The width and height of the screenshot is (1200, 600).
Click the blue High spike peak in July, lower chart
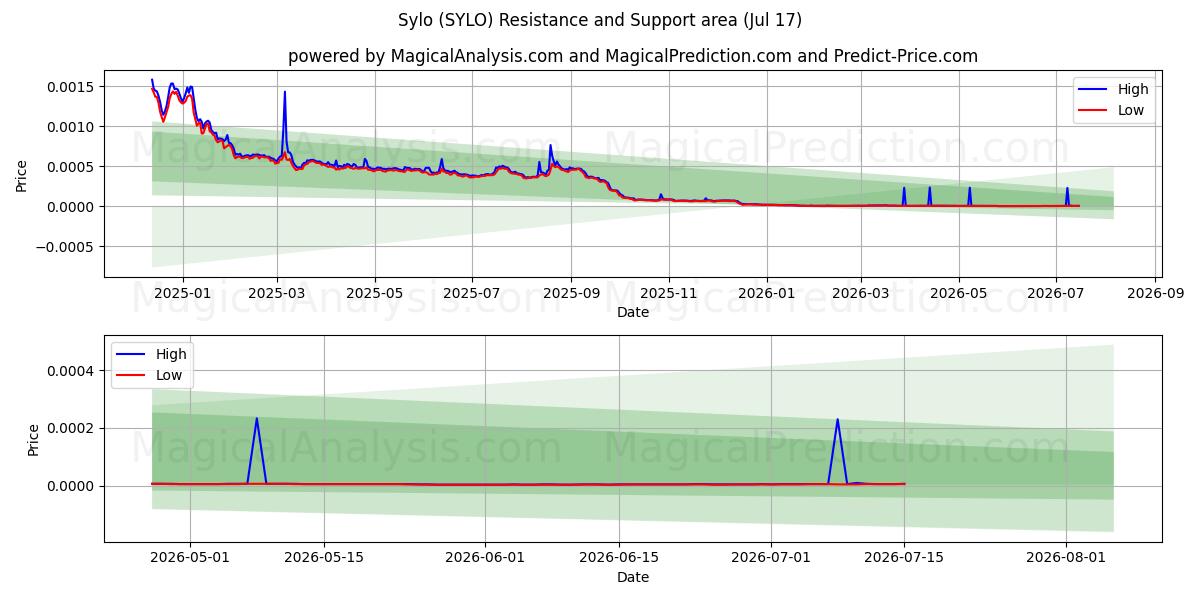point(837,421)
